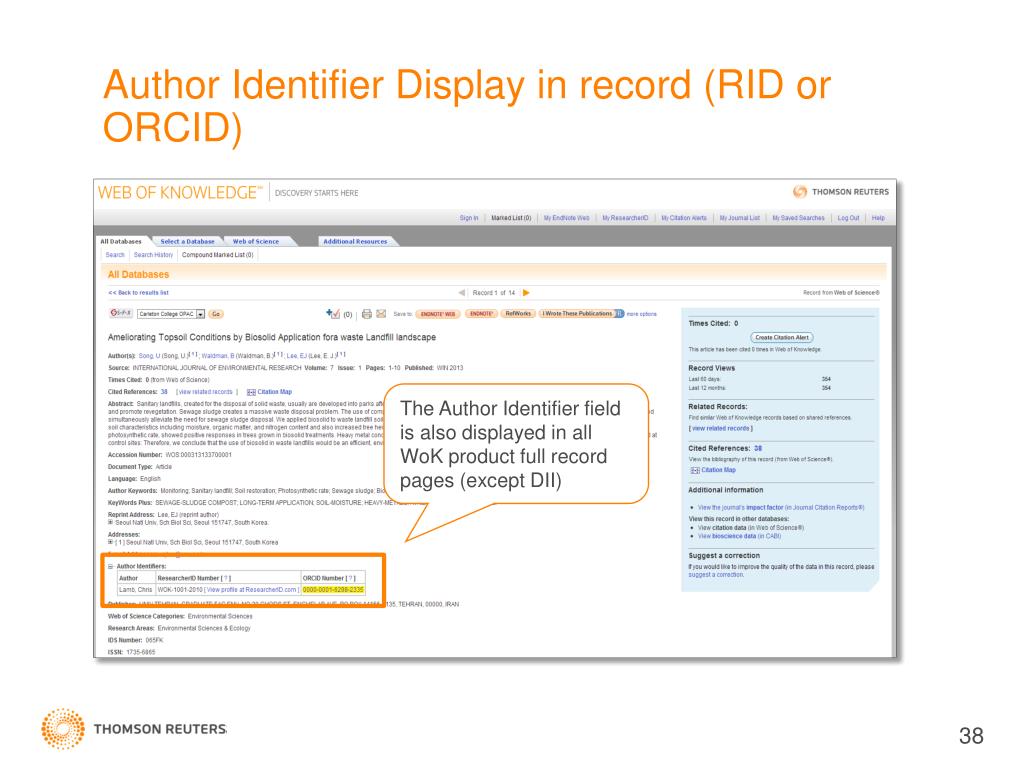Click sidebar view related records link
Screen dimensions: 1024x768
click(x=721, y=428)
